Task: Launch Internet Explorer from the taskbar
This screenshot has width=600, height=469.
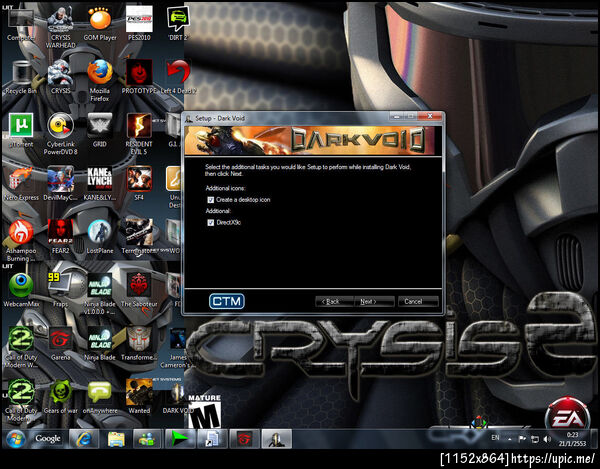Action: point(84,439)
